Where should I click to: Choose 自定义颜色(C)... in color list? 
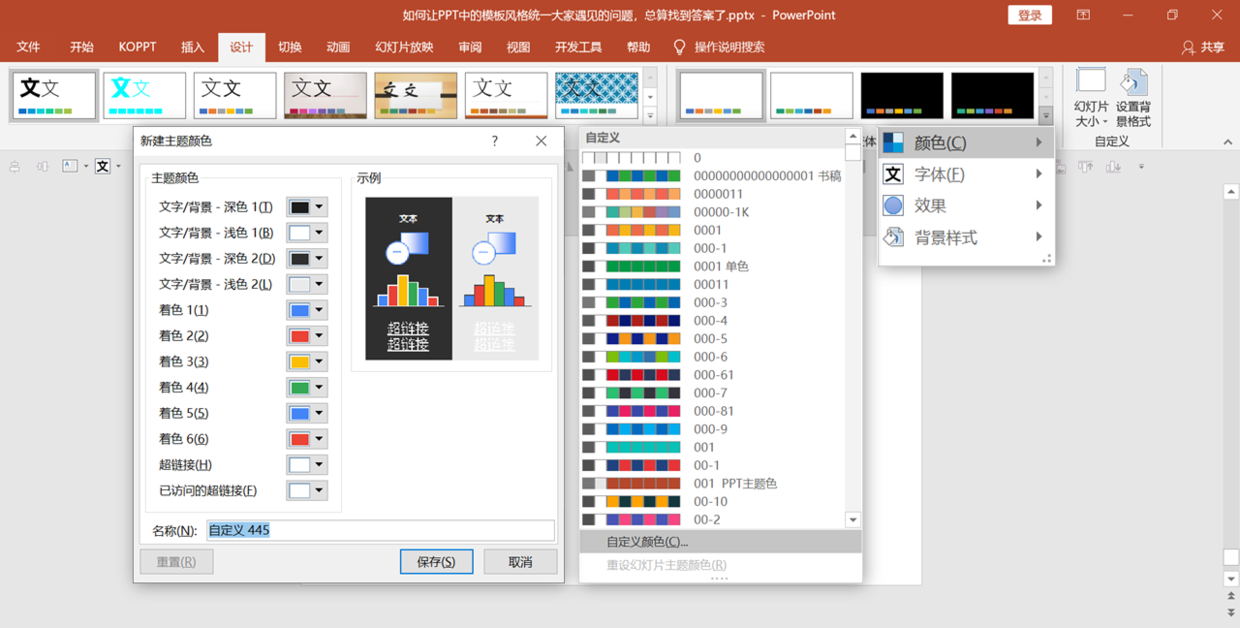tap(720, 542)
